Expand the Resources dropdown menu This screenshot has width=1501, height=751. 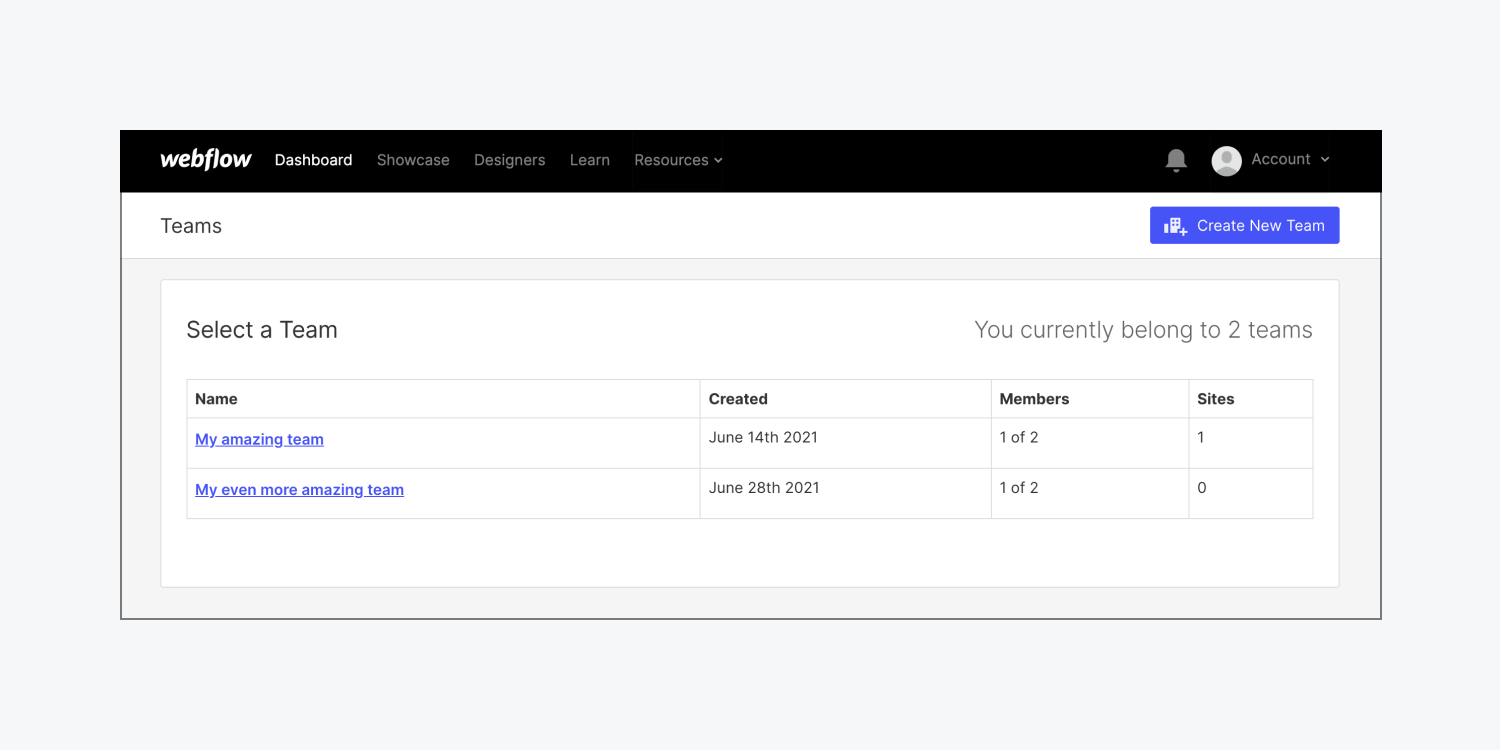(x=678, y=160)
